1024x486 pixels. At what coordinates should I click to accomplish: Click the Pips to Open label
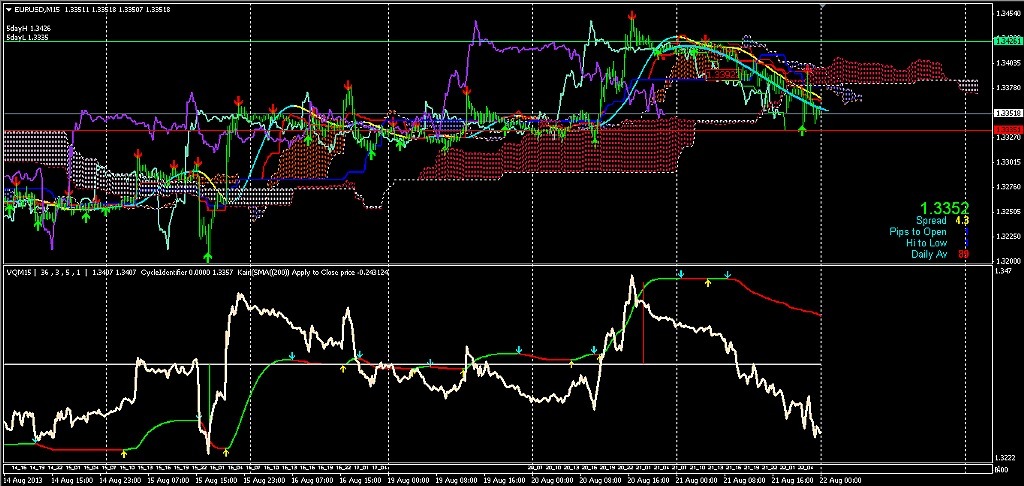coord(918,232)
